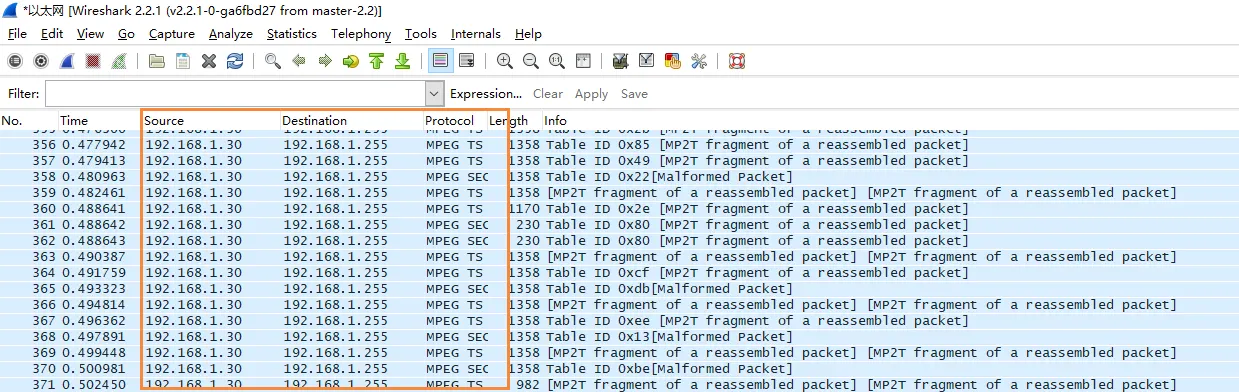The width and height of the screenshot is (1239, 392).
Task: Open the Go menu
Action: pos(126,34)
